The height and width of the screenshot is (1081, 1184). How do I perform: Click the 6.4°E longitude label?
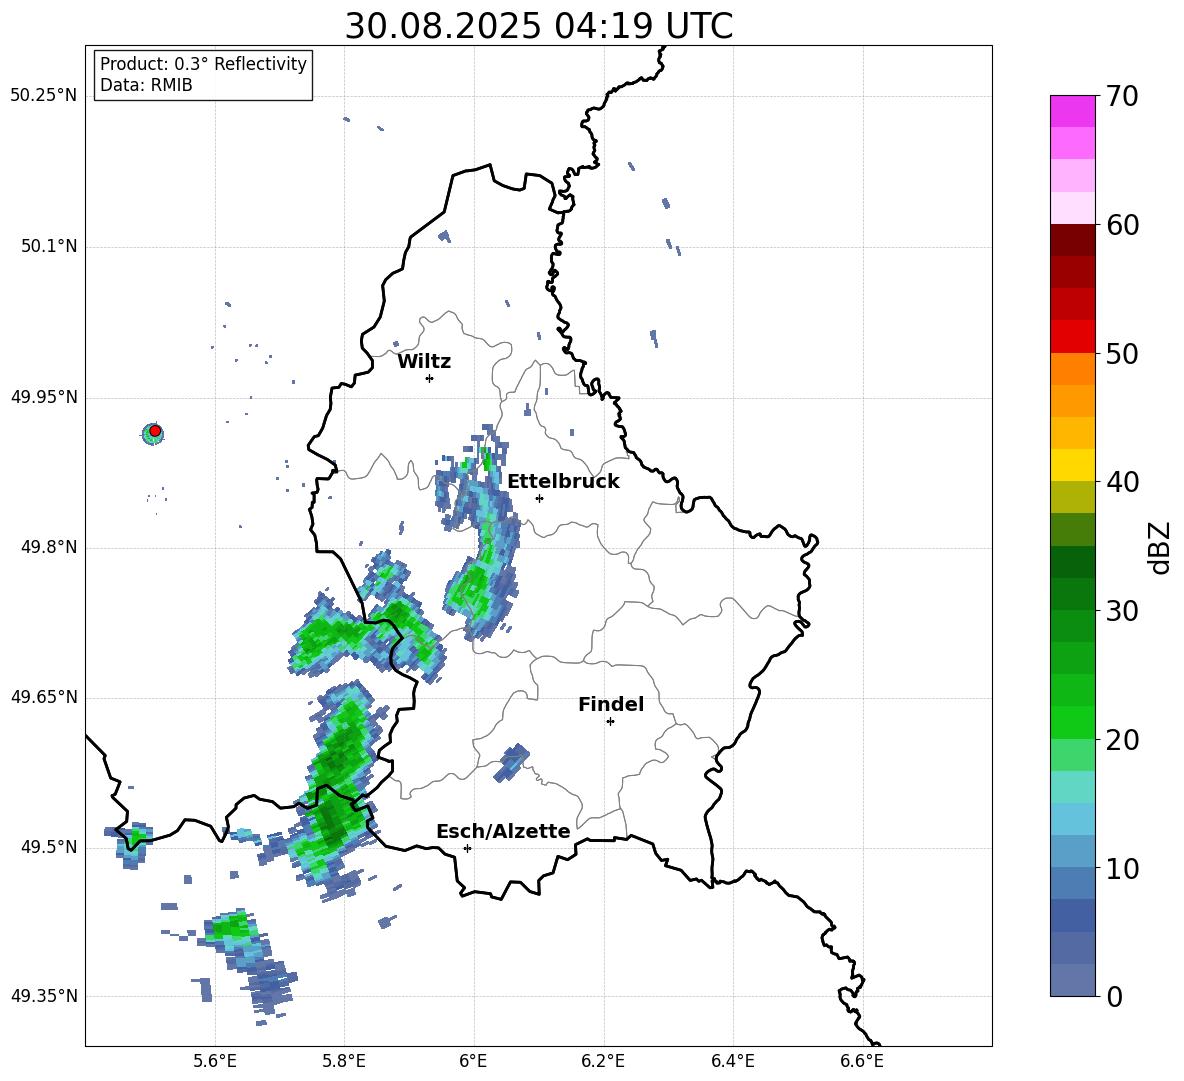click(732, 1061)
